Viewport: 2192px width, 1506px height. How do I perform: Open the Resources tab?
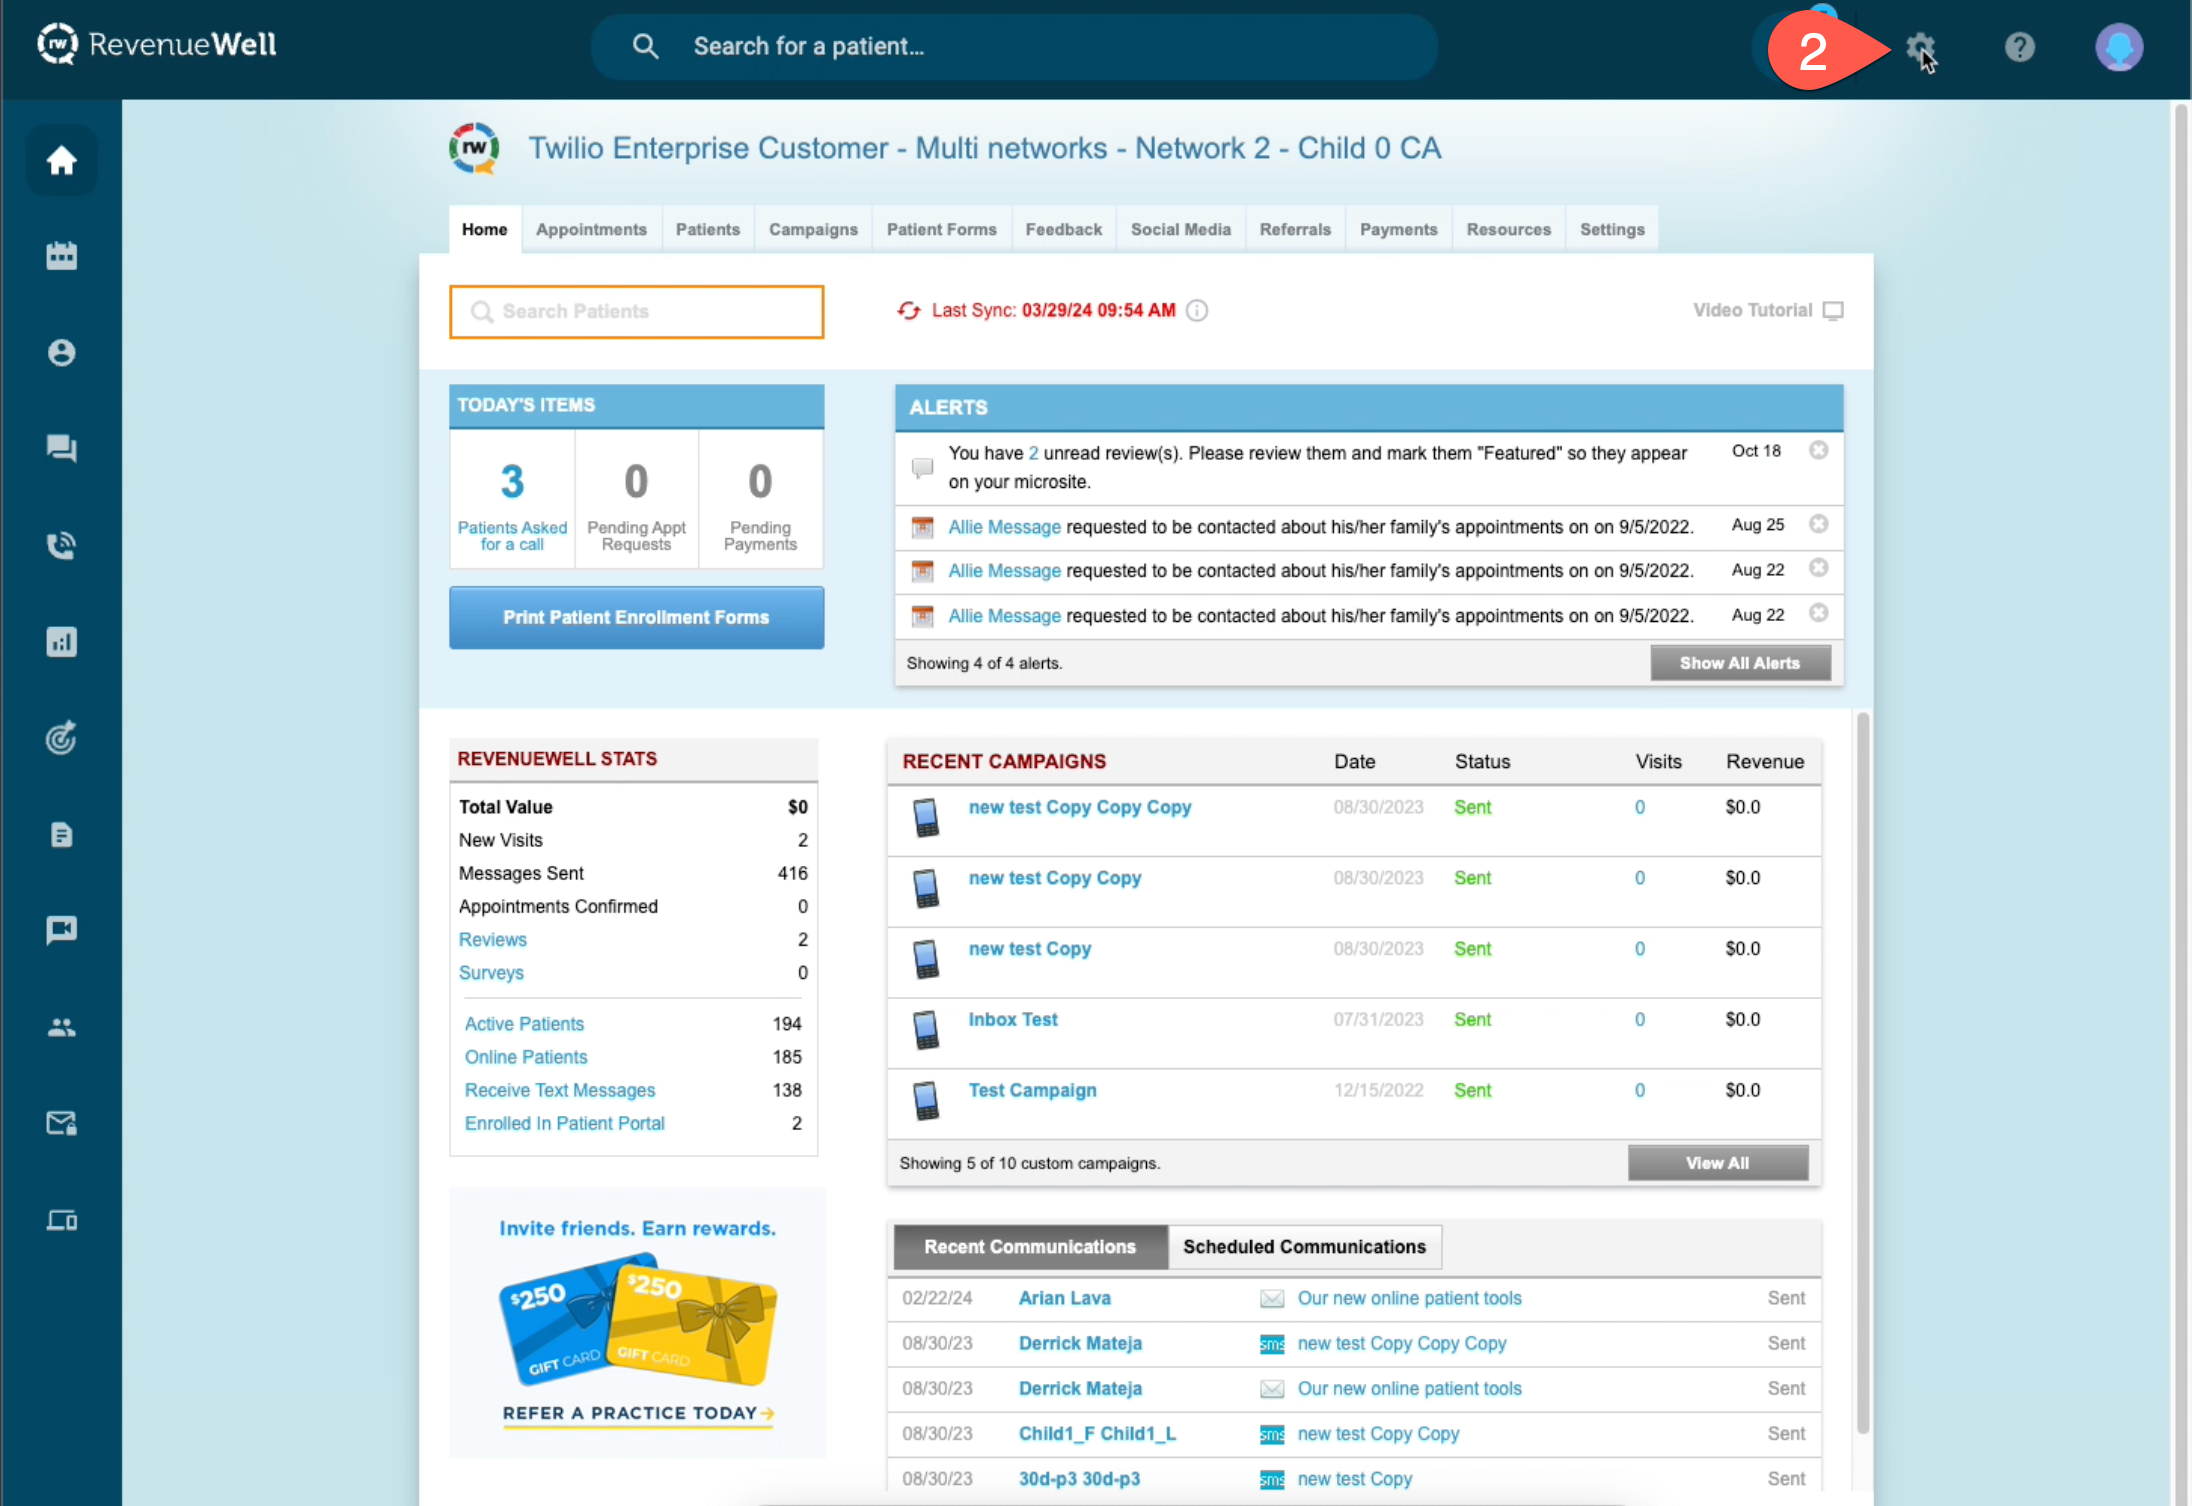[x=1508, y=229]
